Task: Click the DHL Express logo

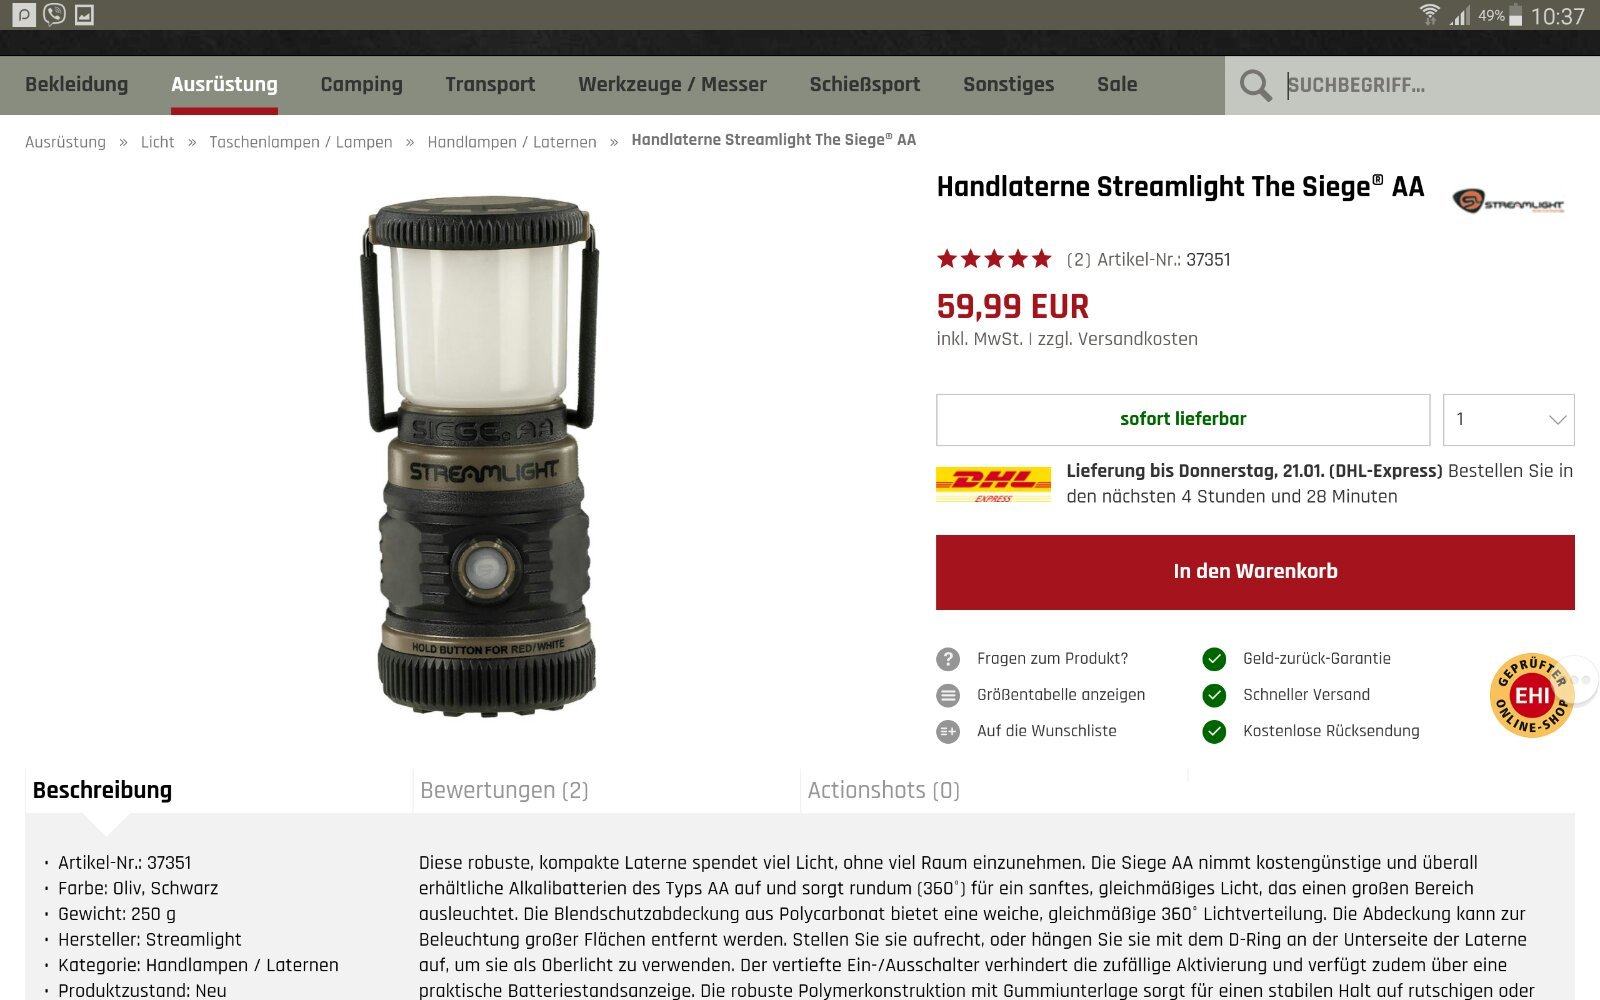Action: 993,484
